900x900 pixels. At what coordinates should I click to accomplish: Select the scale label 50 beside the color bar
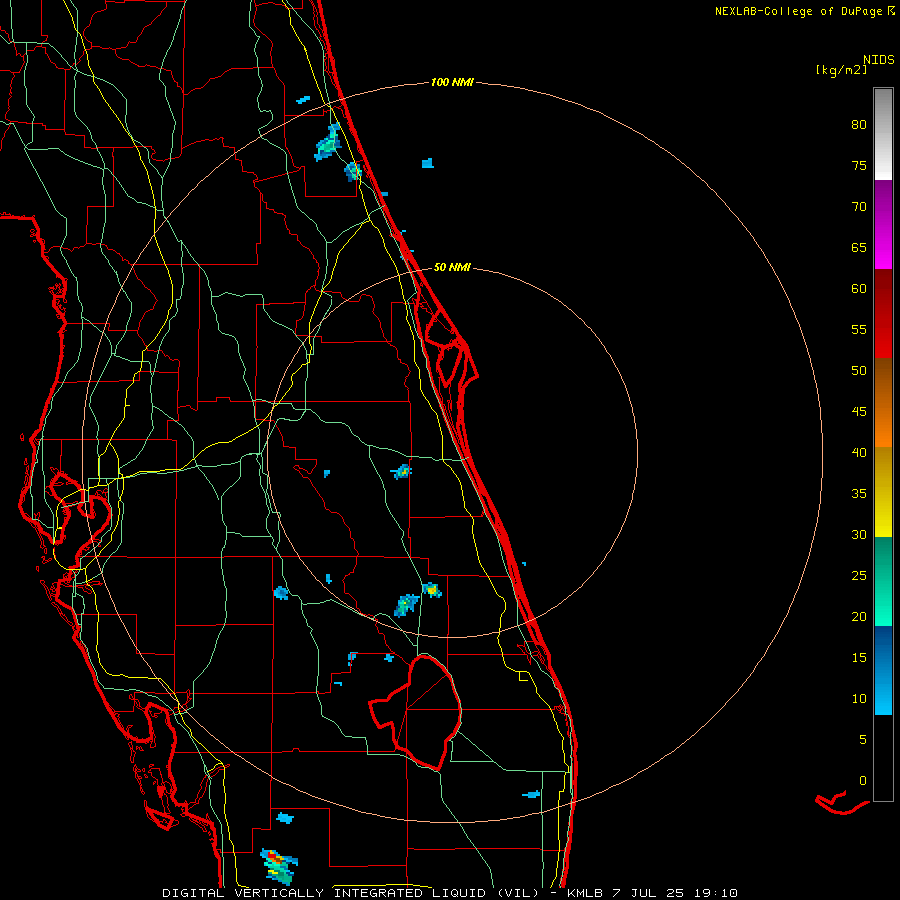click(x=859, y=370)
